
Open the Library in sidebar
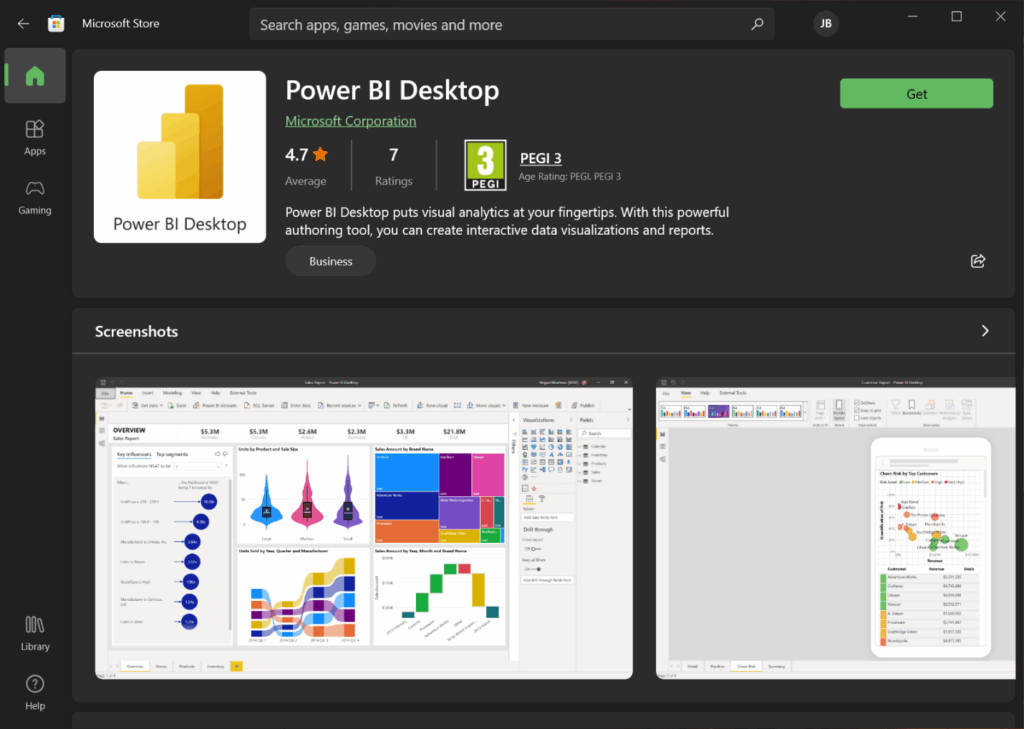pyautogui.click(x=35, y=632)
